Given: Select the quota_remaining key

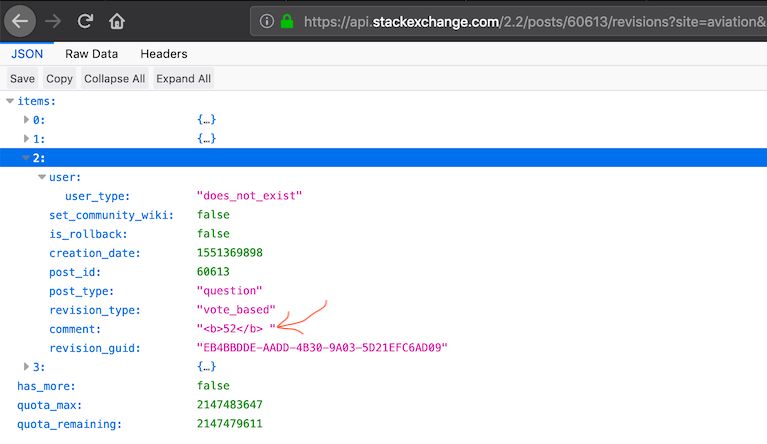Looking at the screenshot, I should 69,424.
